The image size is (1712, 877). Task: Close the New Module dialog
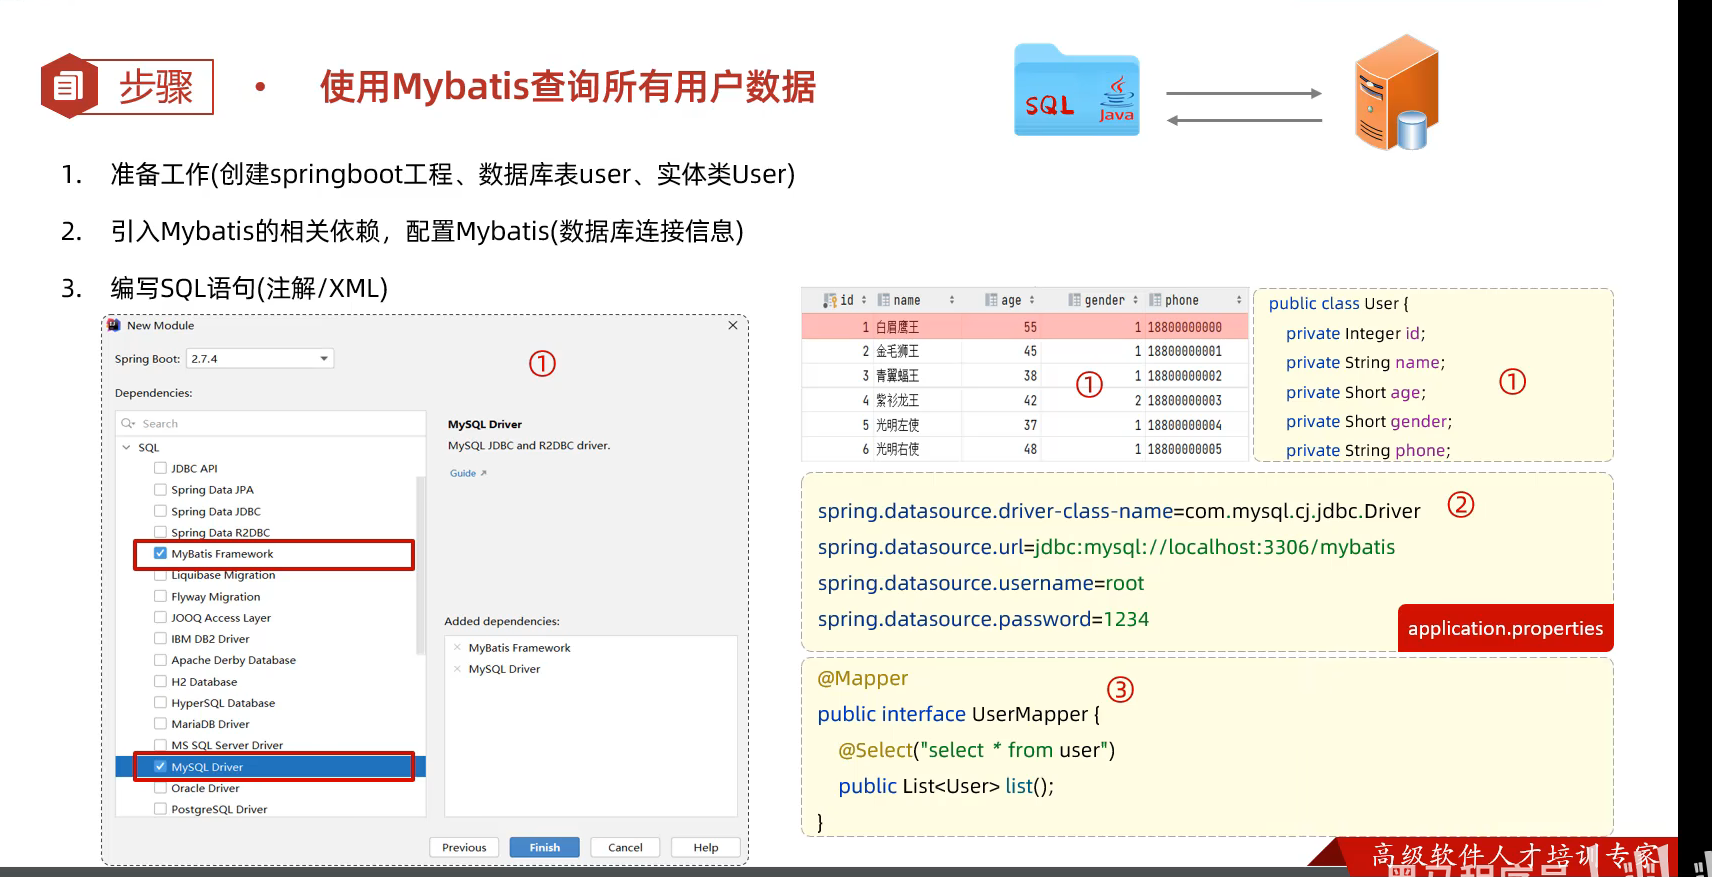coord(733,325)
